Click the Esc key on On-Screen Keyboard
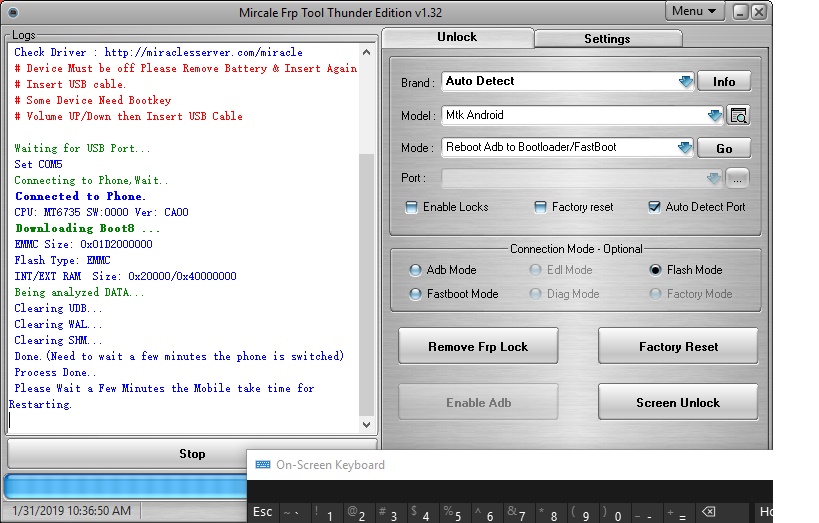The image size is (819, 523). [x=263, y=512]
